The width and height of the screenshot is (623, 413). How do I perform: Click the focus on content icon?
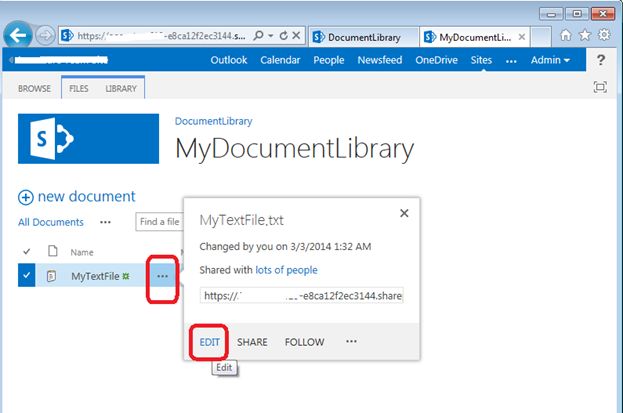600,87
